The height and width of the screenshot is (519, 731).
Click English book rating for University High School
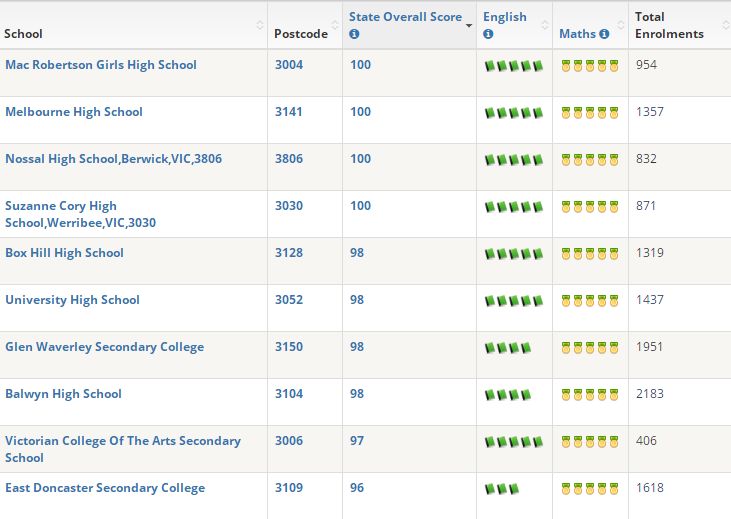click(514, 301)
